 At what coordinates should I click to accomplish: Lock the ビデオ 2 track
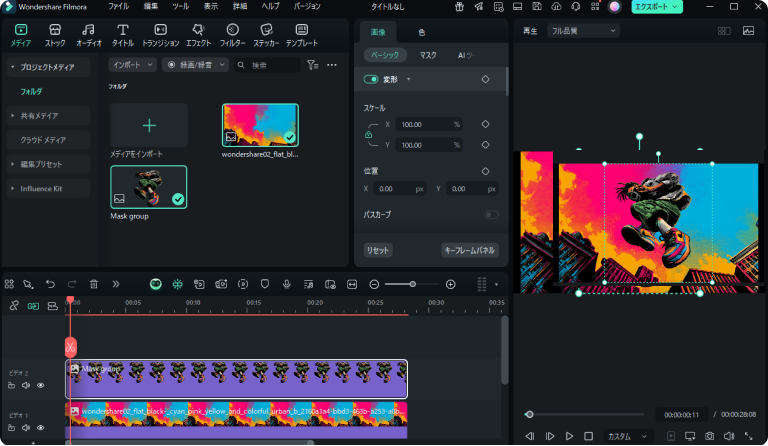[x=11, y=385]
